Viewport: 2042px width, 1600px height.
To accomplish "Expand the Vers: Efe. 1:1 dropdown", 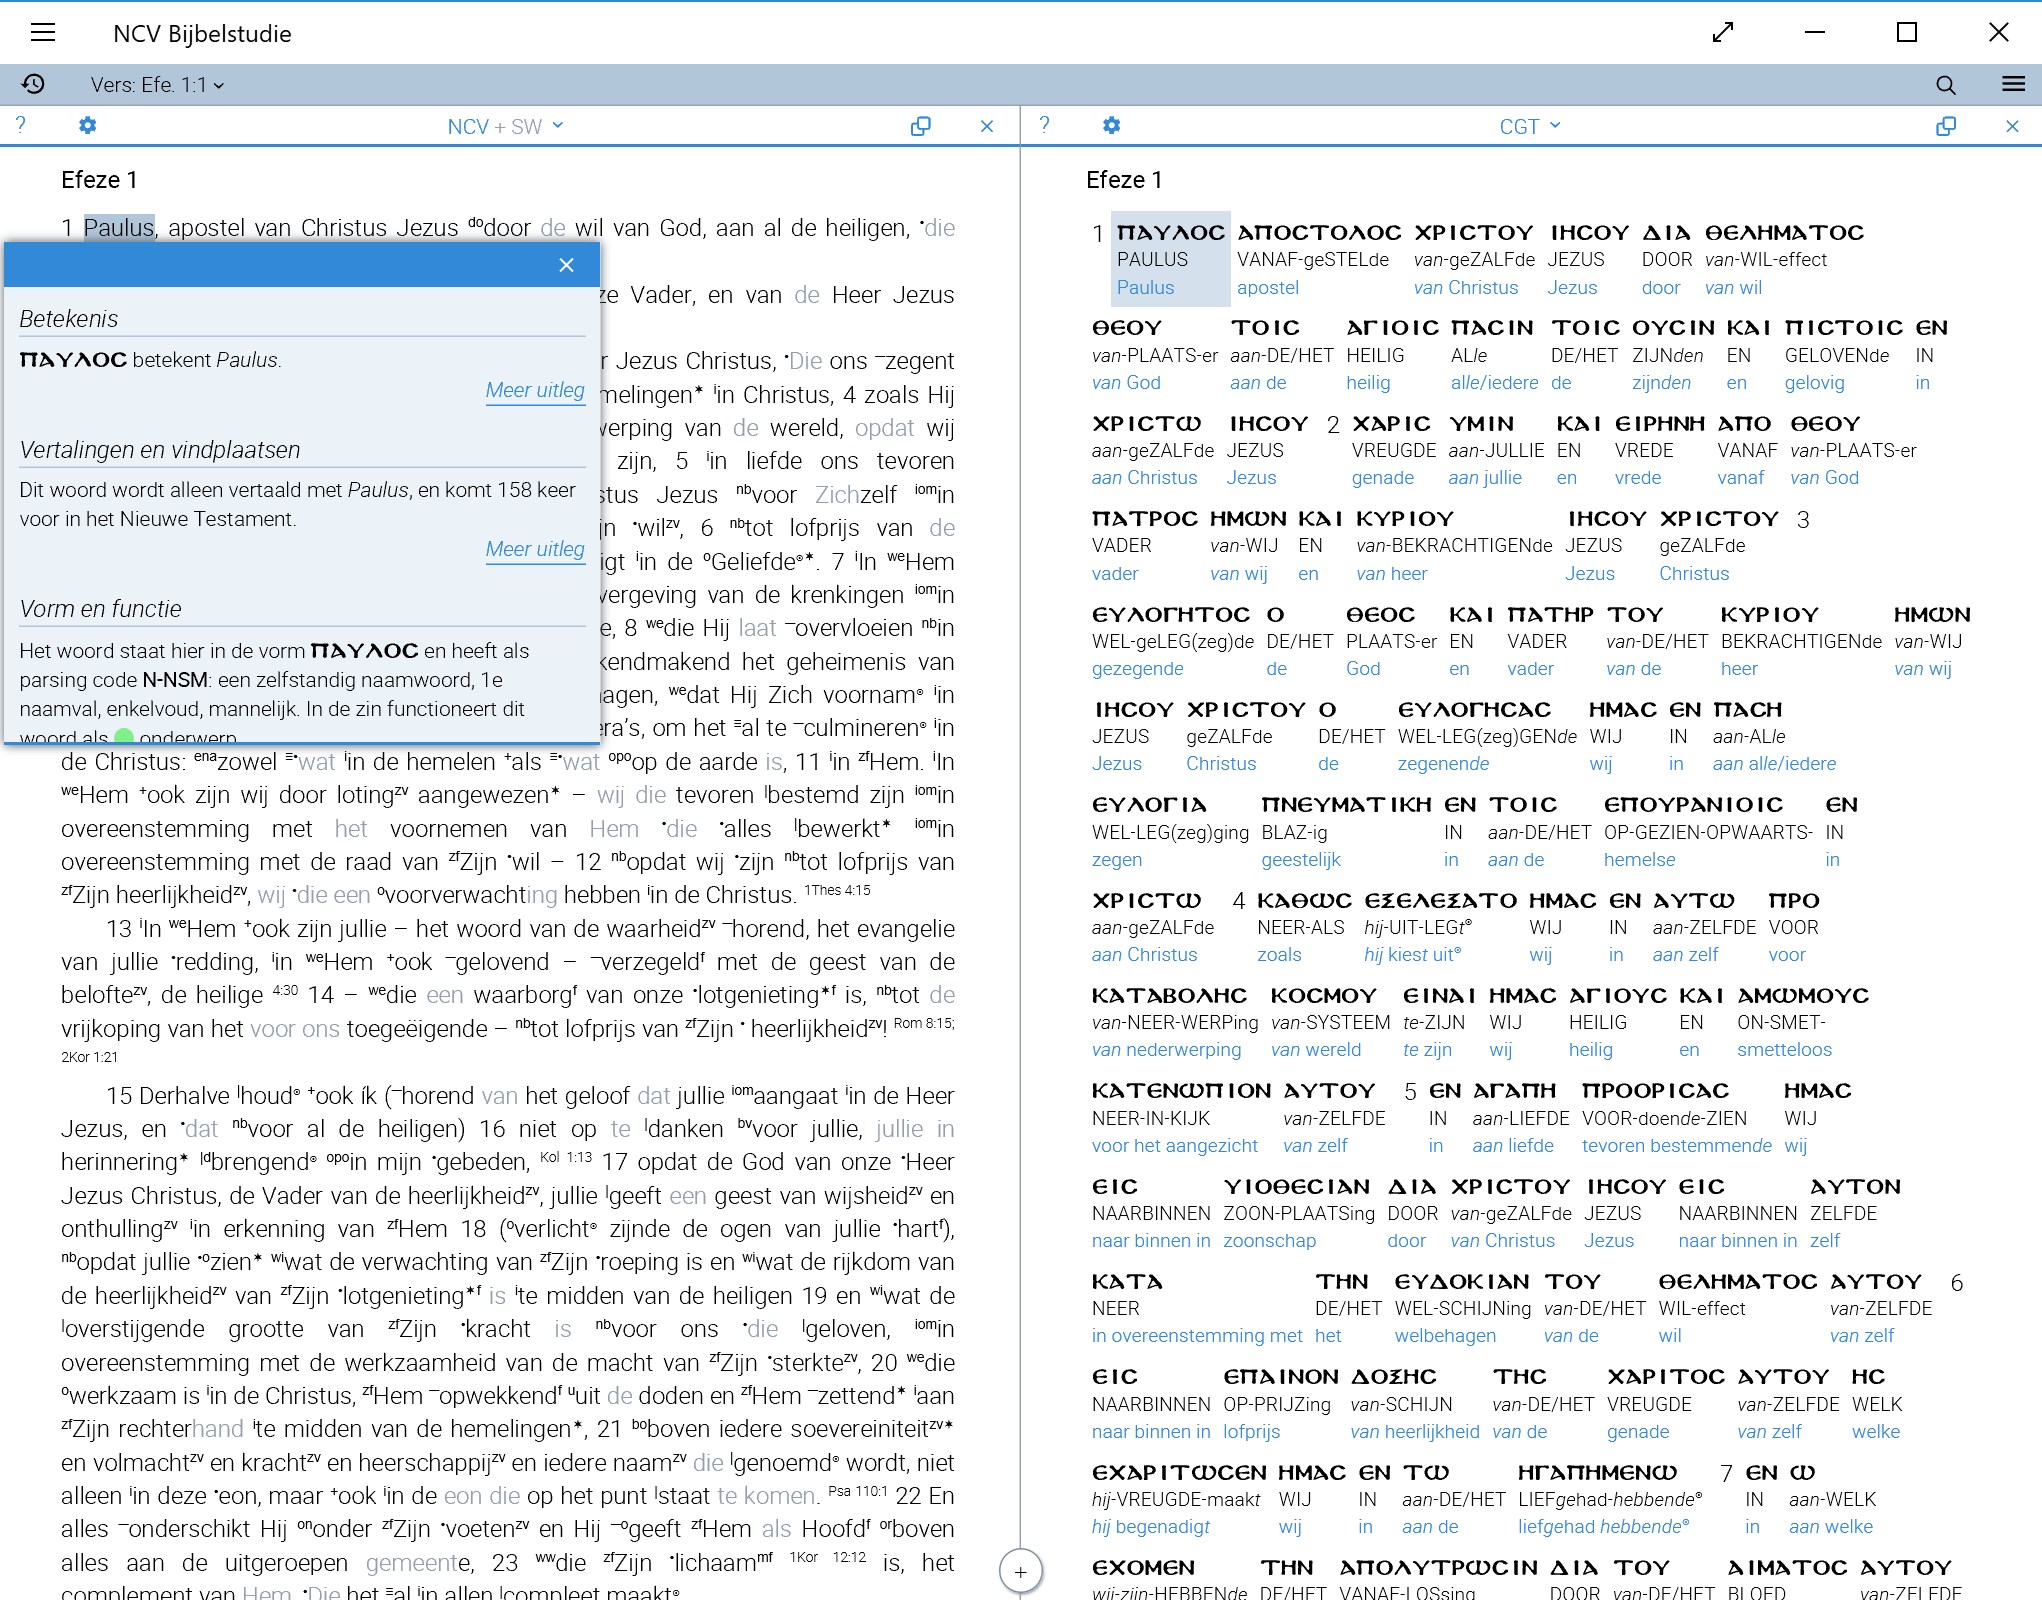I will (157, 85).
